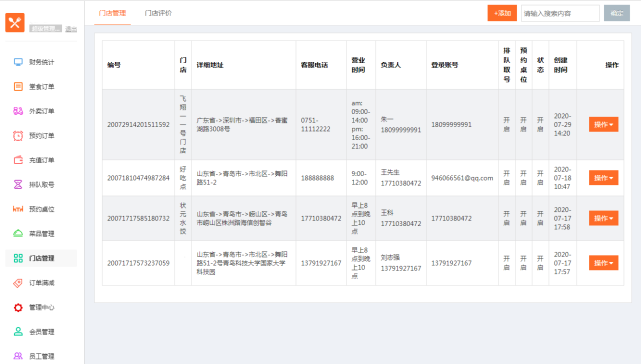641x364 pixels.
Task: Open 排队取号 hourglass icon in sidebar
Action: click(x=18, y=184)
